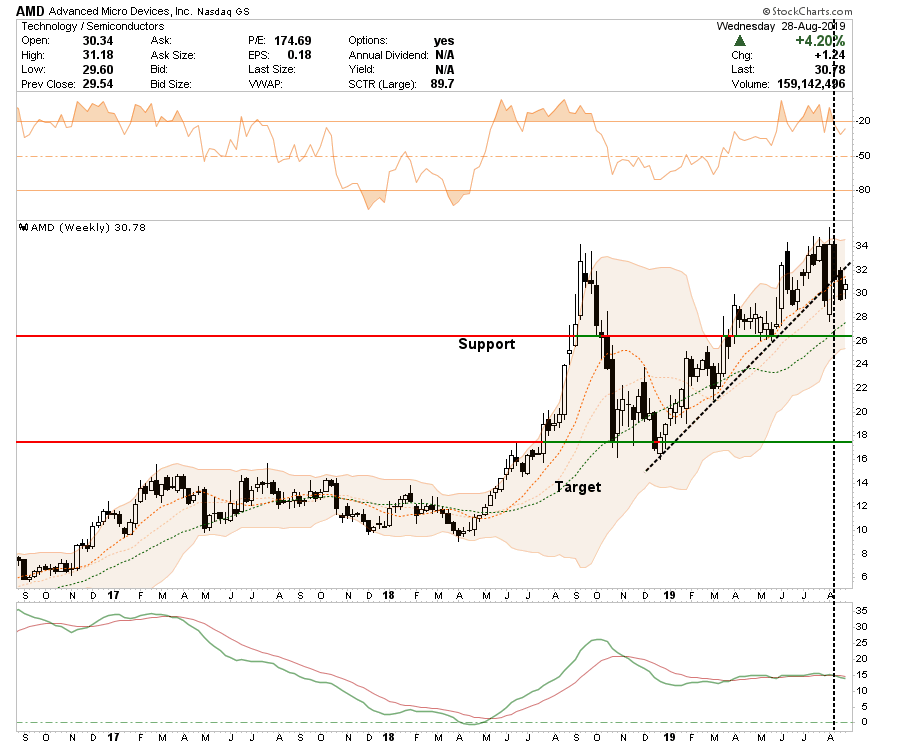Click the +4.20% percent change

pos(820,41)
